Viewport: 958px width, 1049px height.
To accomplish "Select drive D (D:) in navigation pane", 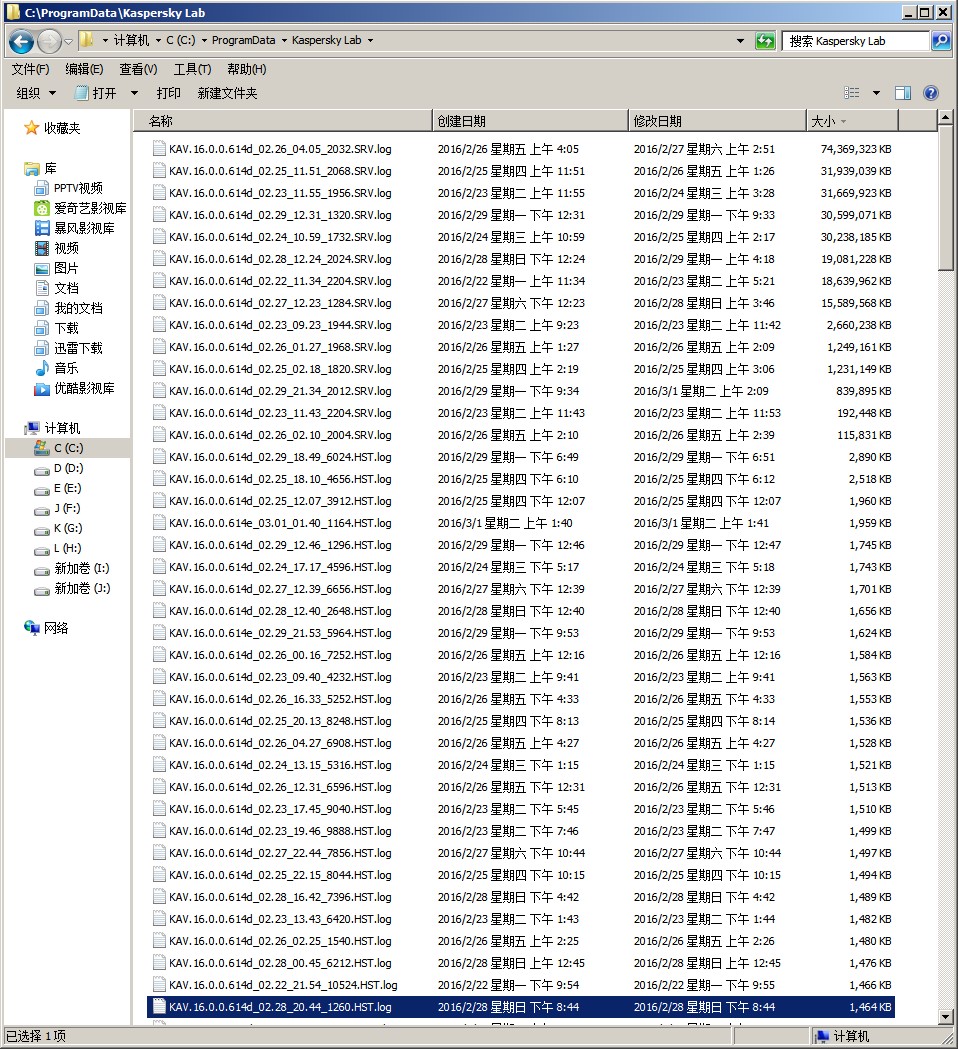I will tap(60, 468).
